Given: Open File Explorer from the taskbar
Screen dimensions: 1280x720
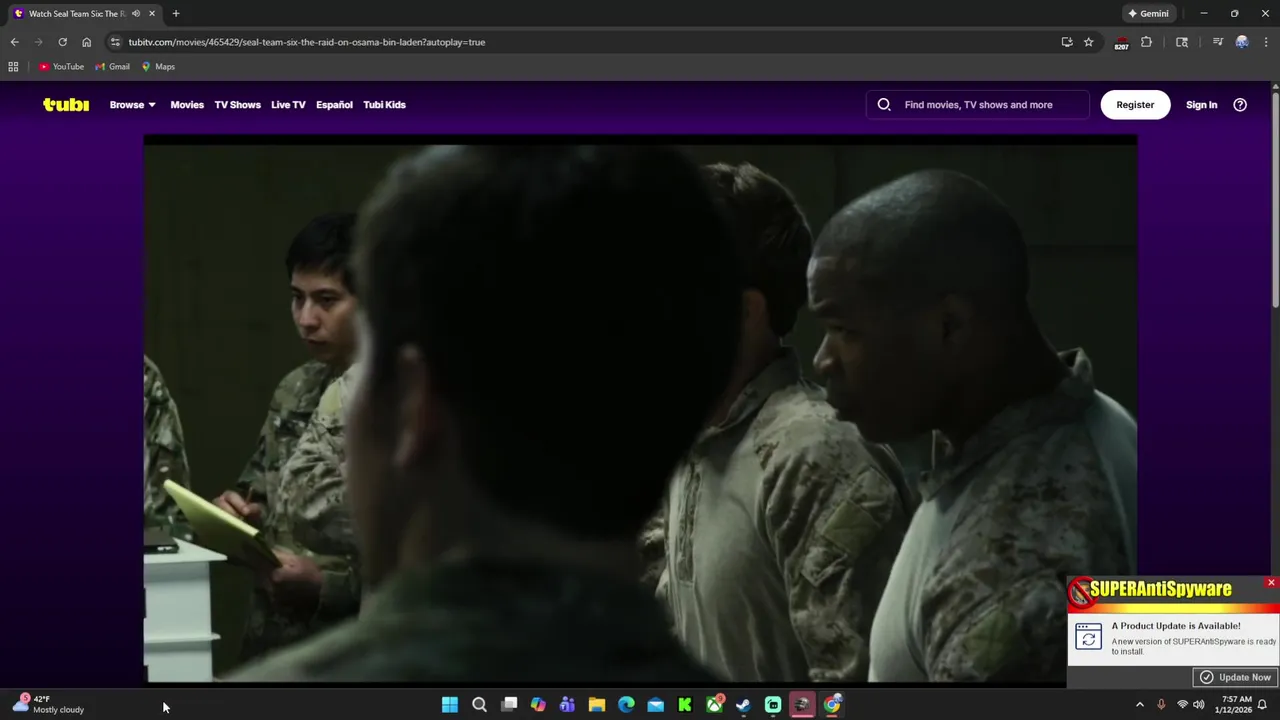Looking at the screenshot, I should click(597, 705).
